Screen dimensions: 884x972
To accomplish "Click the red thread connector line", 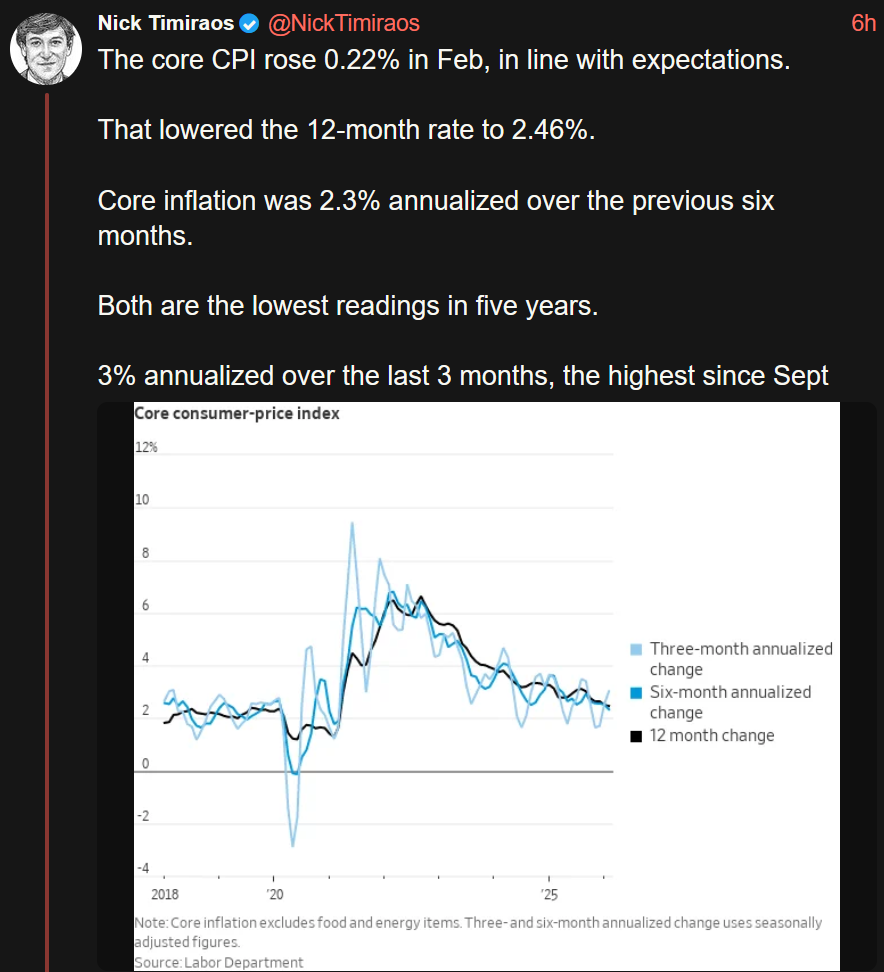I will [47, 500].
